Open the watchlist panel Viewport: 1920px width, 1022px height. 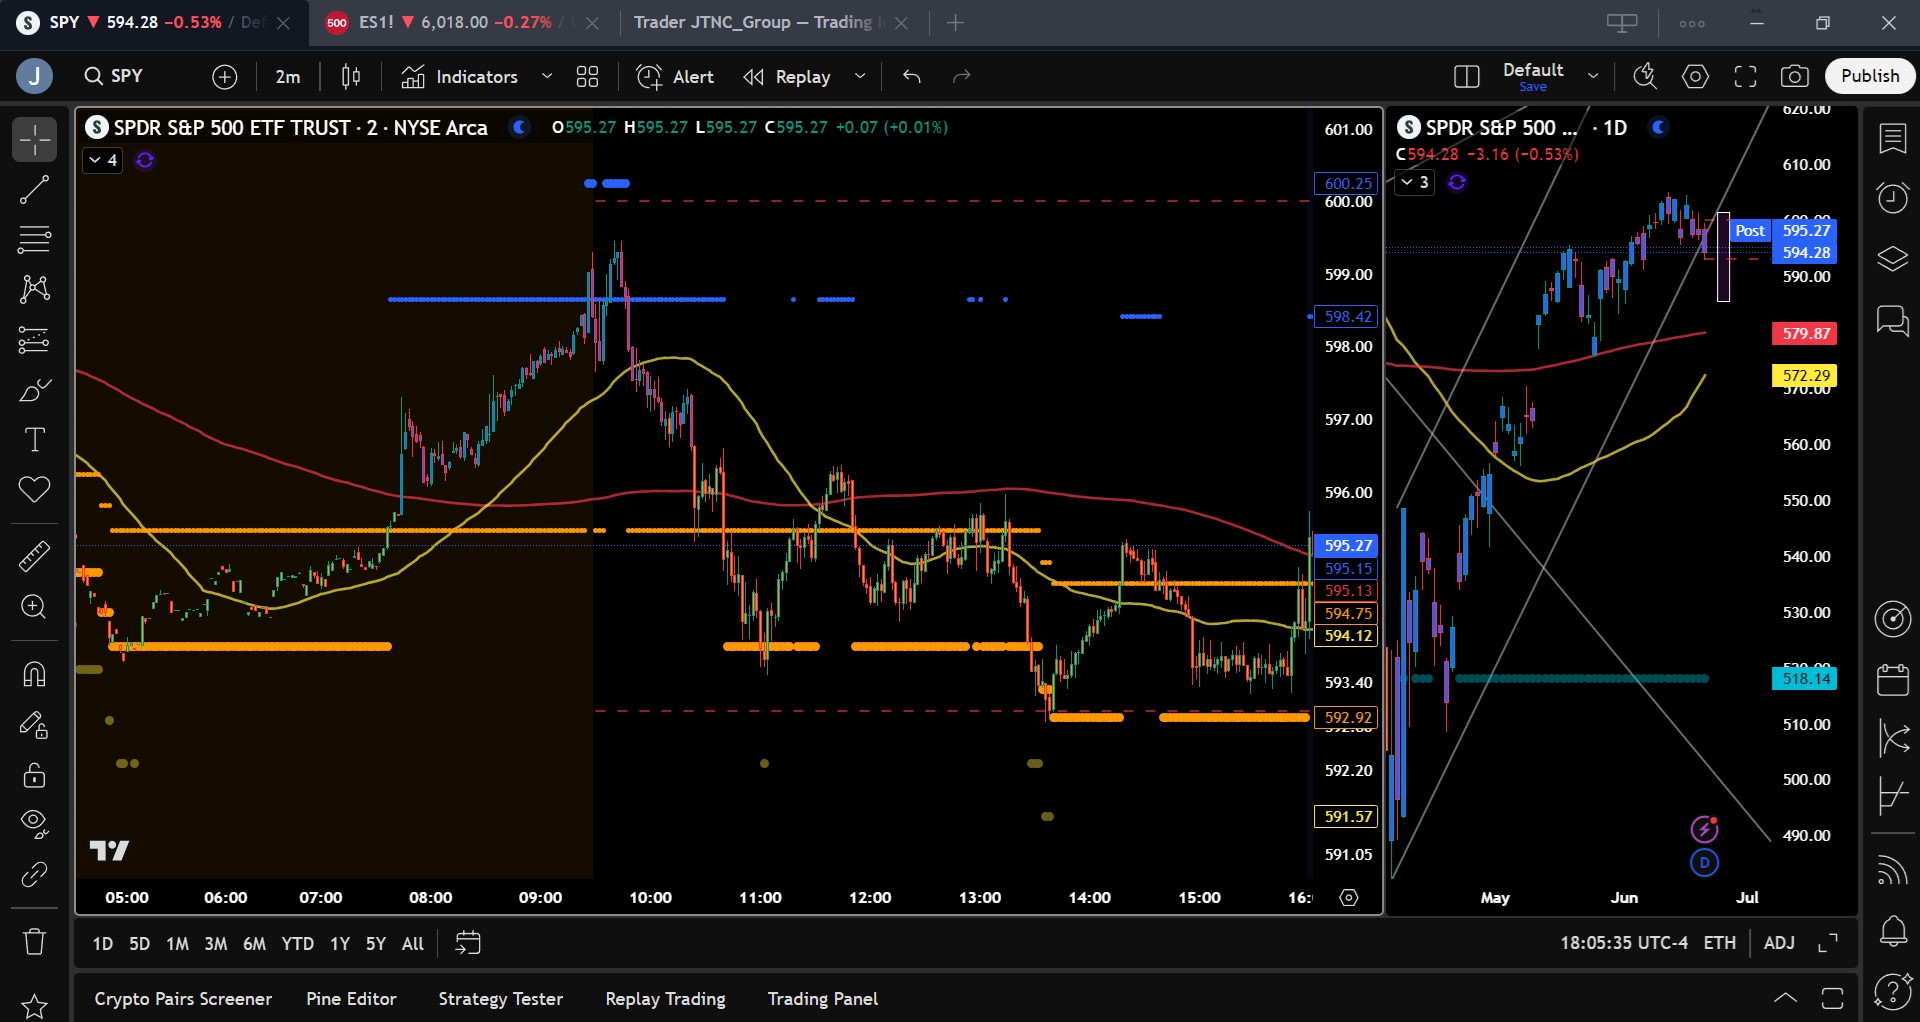point(1892,139)
